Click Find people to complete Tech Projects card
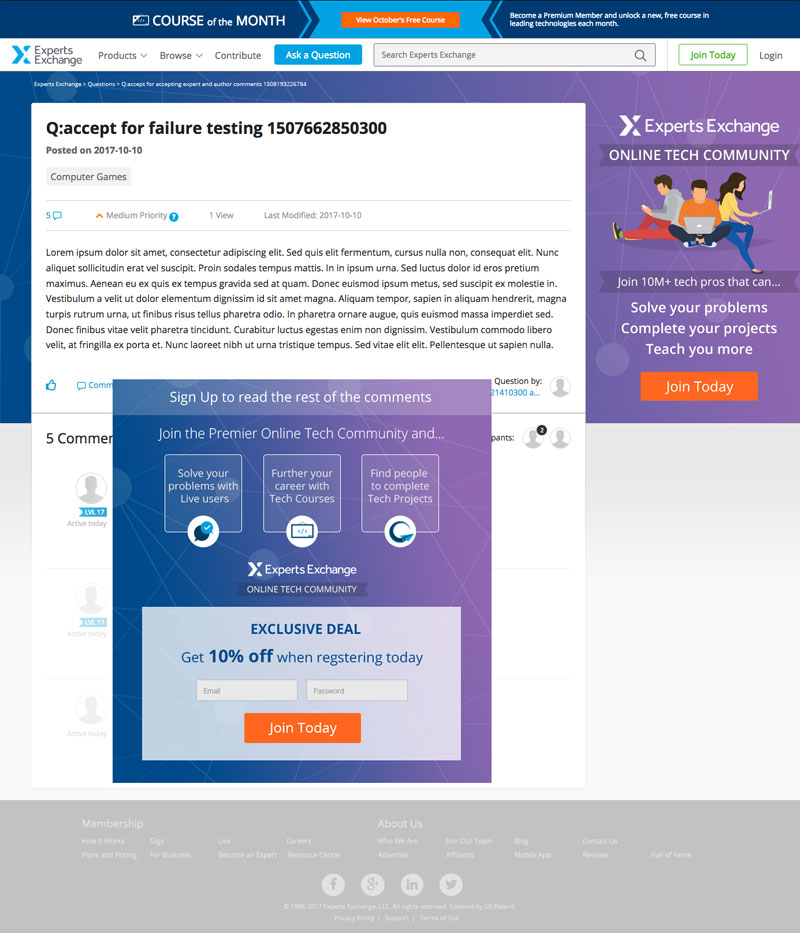This screenshot has width=800, height=933. click(x=400, y=493)
